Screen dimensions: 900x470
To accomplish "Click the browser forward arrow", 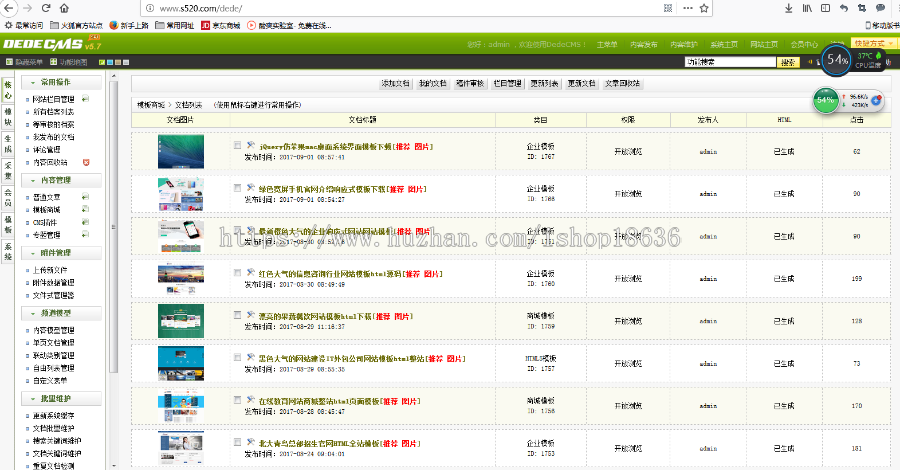I will 27,8.
